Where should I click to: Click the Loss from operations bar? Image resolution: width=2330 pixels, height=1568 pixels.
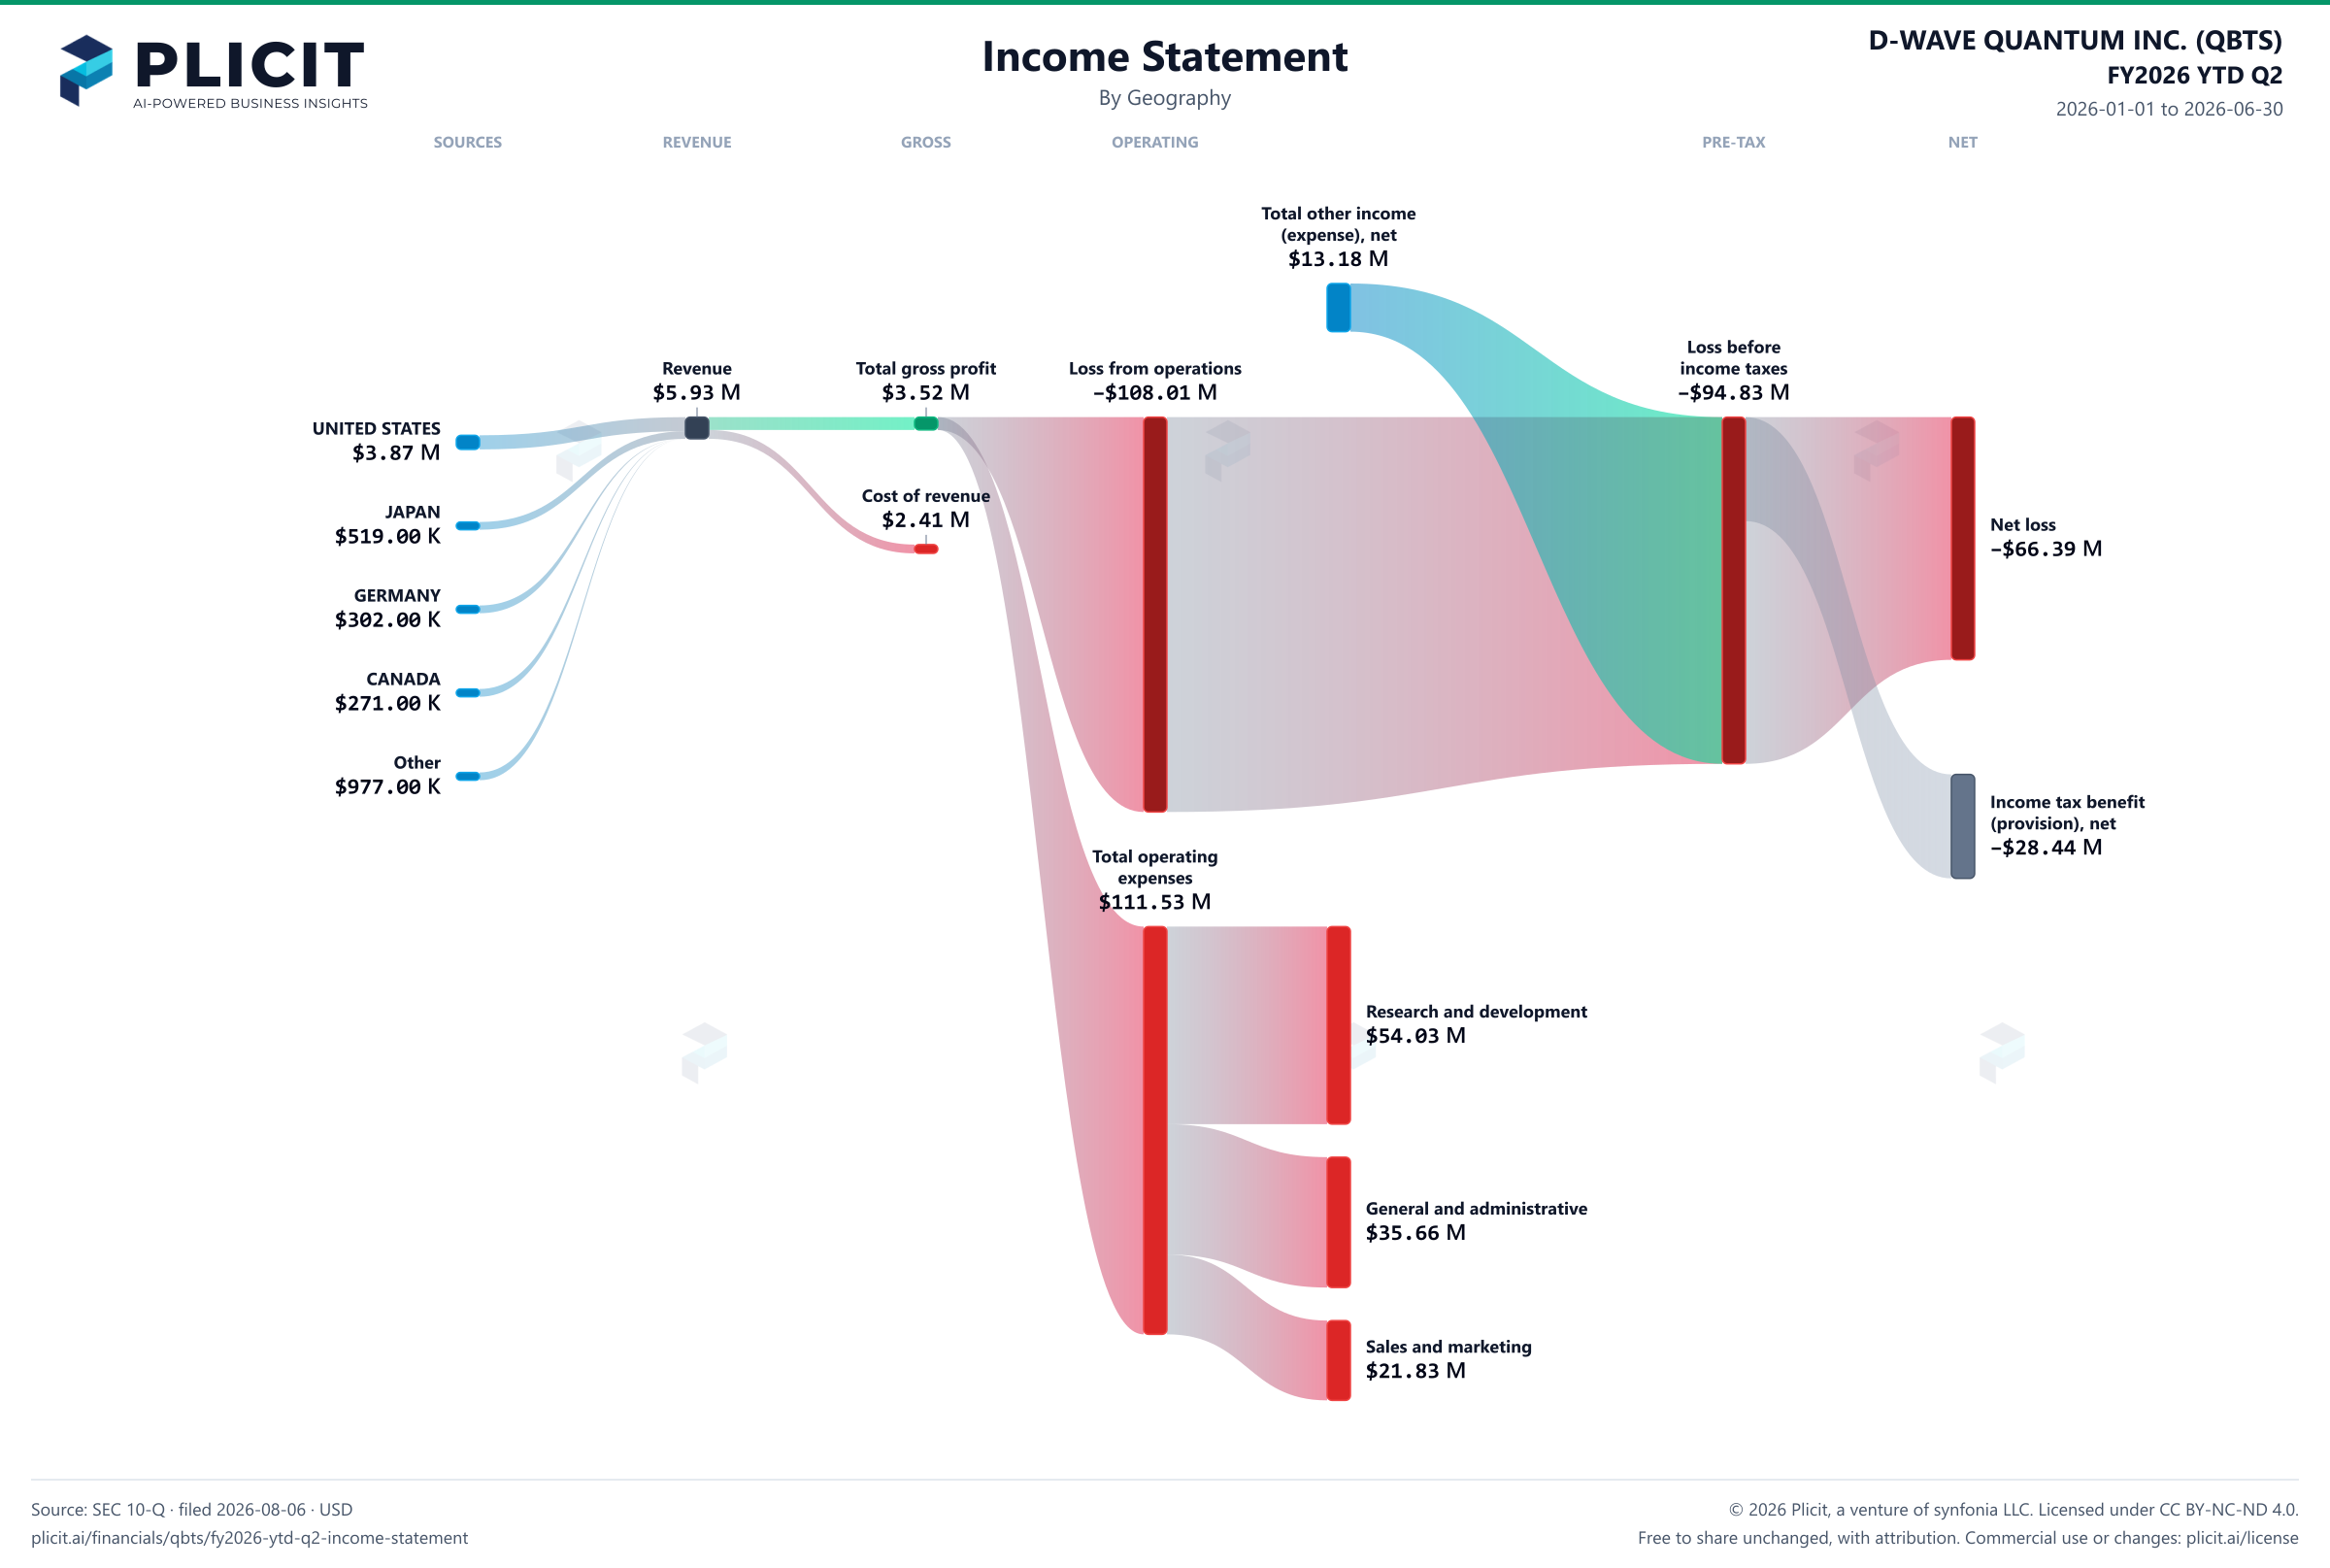point(1155,614)
